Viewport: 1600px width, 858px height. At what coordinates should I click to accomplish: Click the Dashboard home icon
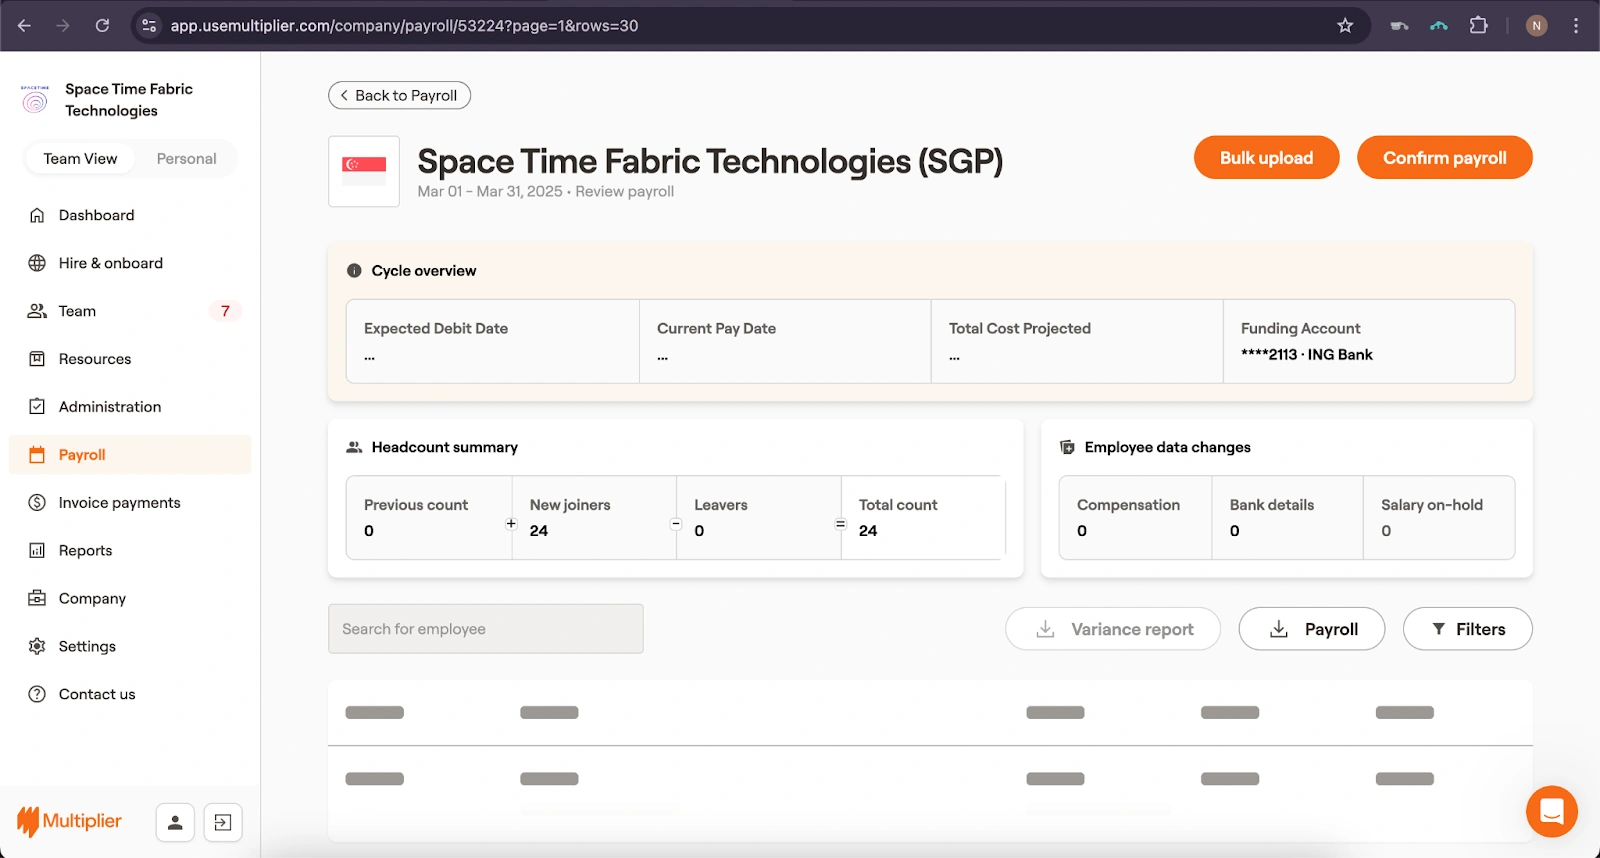tap(37, 215)
